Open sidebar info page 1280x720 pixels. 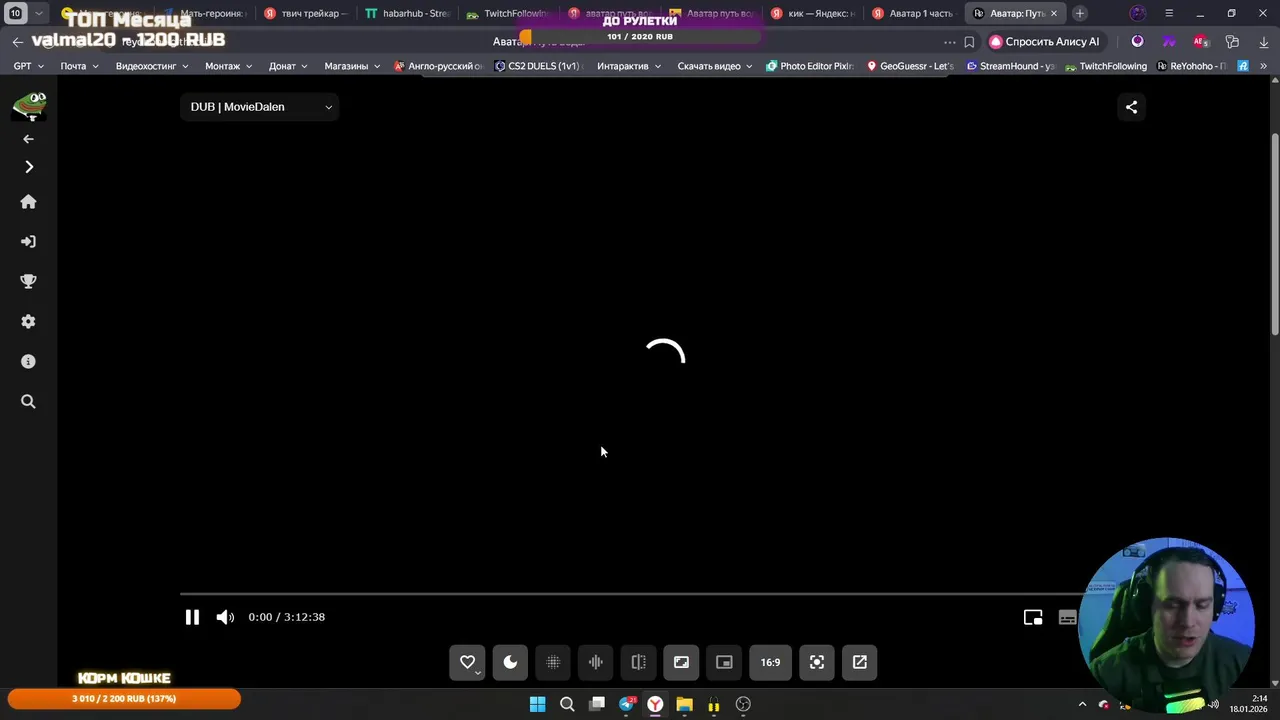pyautogui.click(x=28, y=362)
